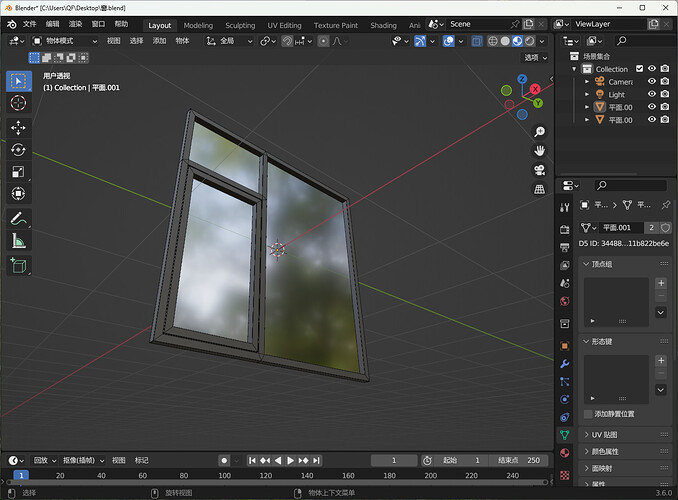
Task: Click frame 120 on the timeline
Action: [266, 476]
